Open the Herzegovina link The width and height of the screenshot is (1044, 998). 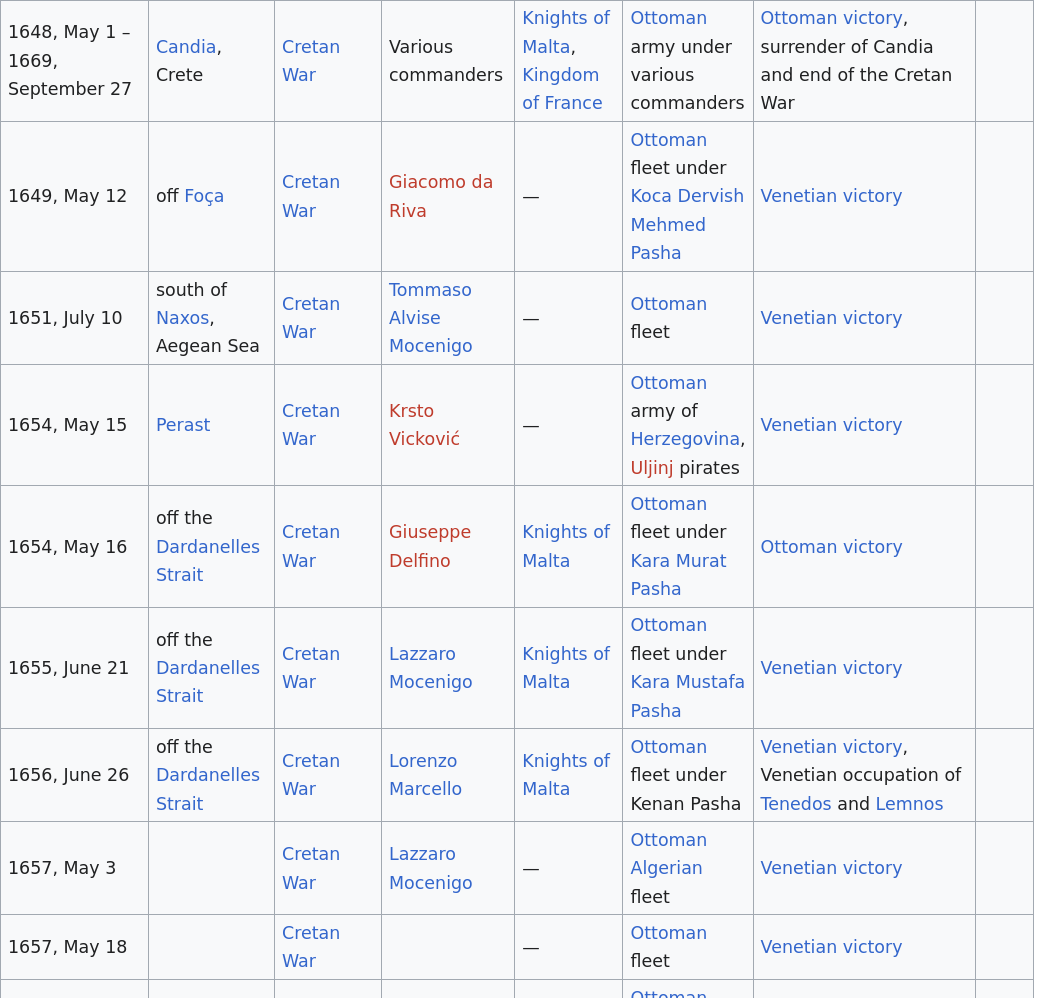(x=685, y=439)
